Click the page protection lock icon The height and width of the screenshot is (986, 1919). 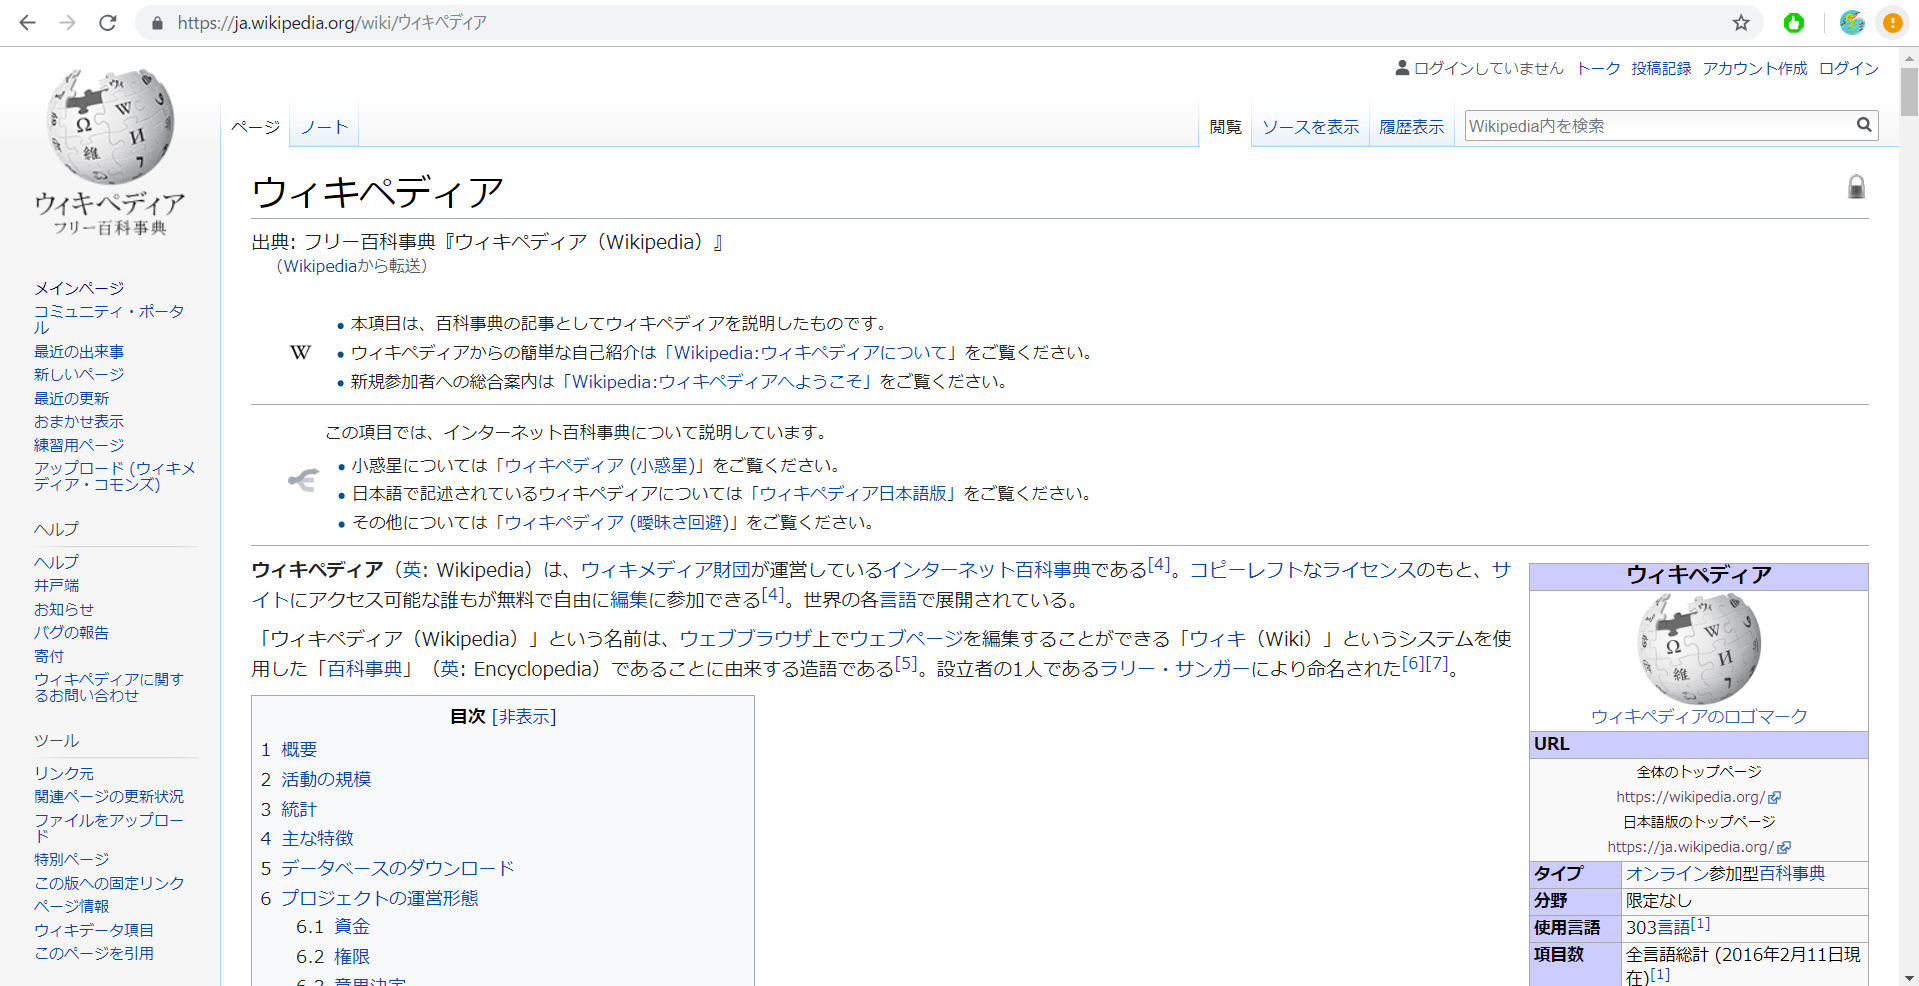click(x=1856, y=187)
